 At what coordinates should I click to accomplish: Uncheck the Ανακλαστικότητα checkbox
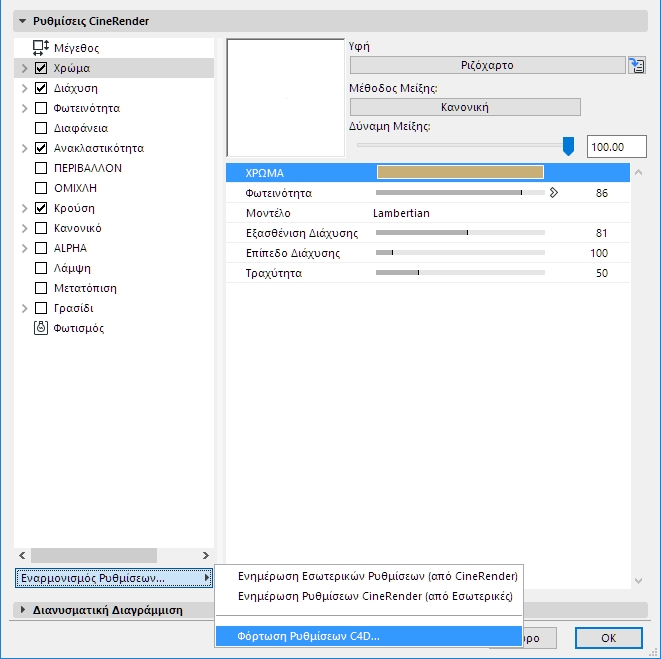[41, 148]
